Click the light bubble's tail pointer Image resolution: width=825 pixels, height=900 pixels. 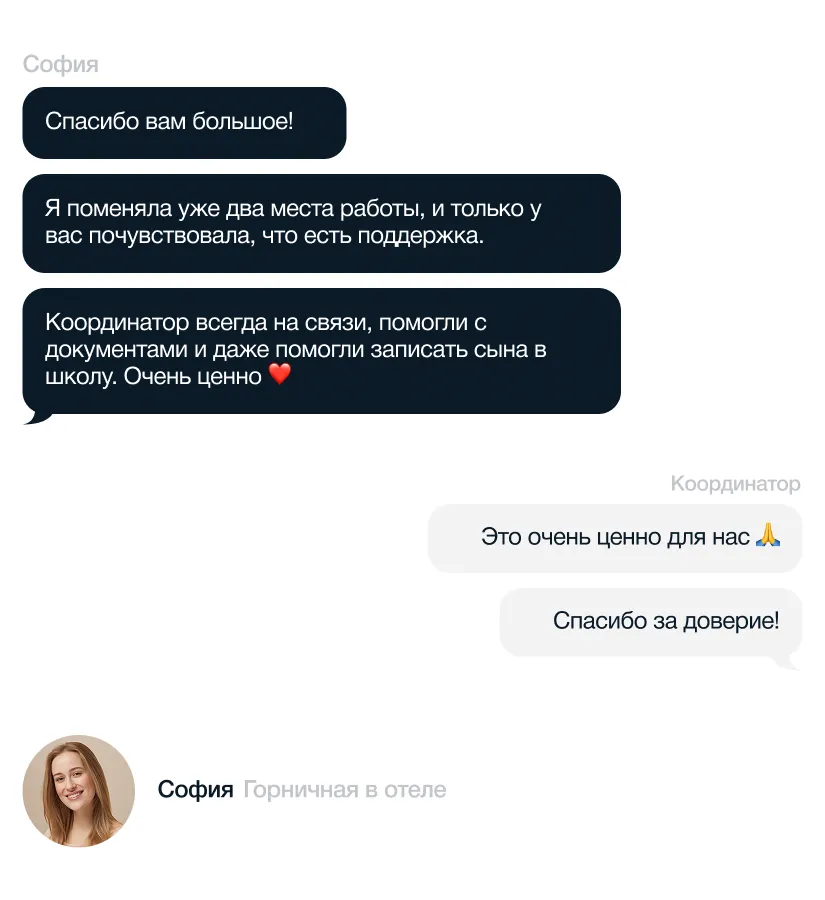[x=788, y=662]
